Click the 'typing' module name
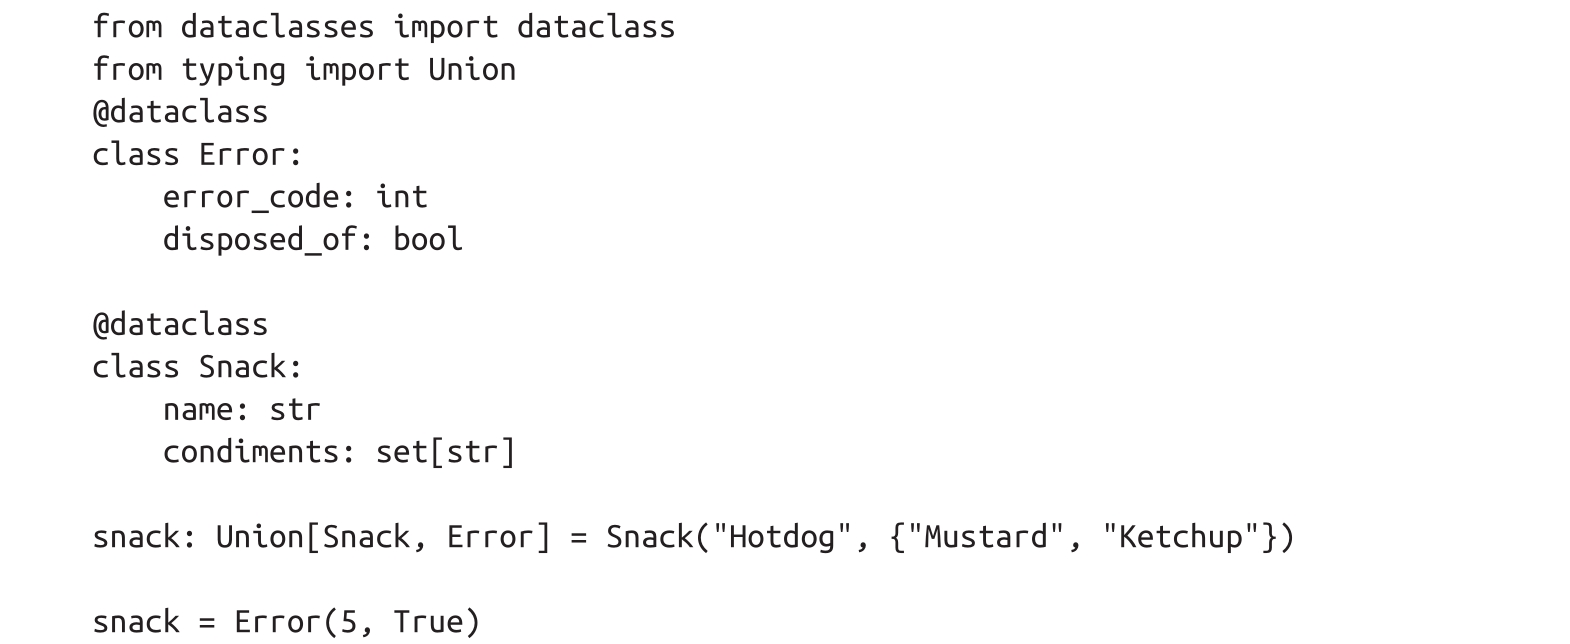Screen dimensions: 1570x644 tap(233, 70)
